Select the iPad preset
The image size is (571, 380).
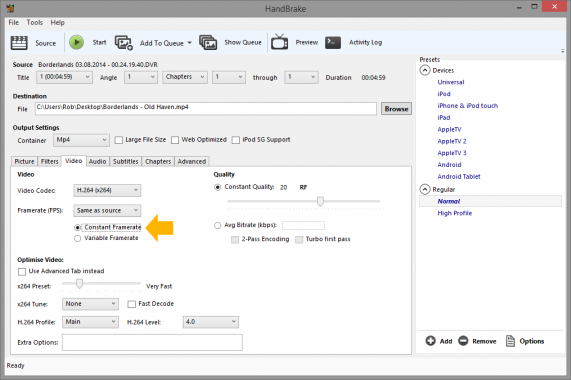click(444, 118)
